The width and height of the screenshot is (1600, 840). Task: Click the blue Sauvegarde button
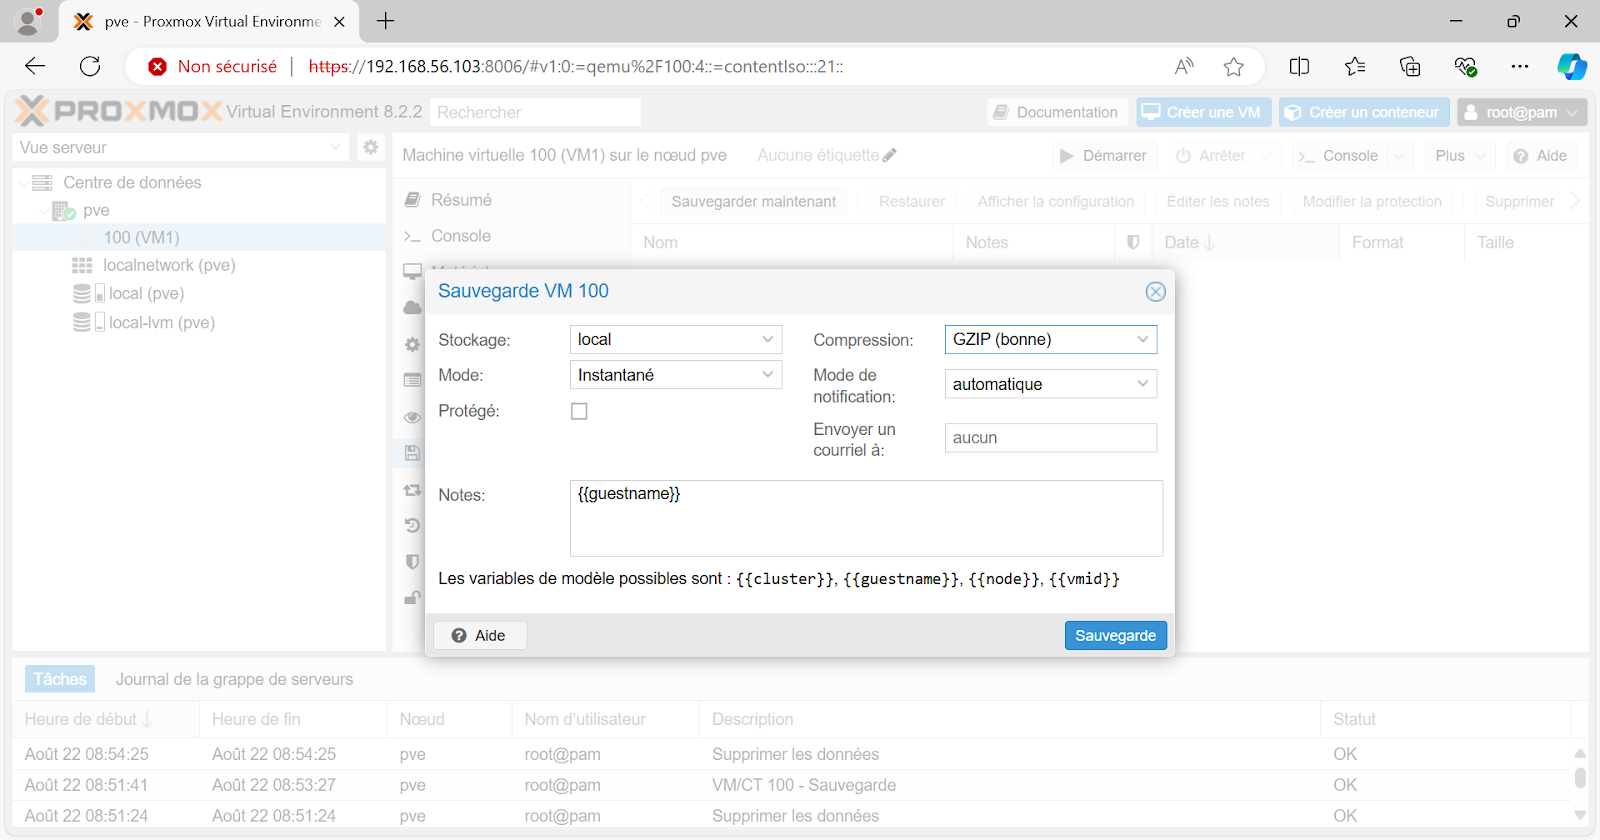pyautogui.click(x=1115, y=635)
